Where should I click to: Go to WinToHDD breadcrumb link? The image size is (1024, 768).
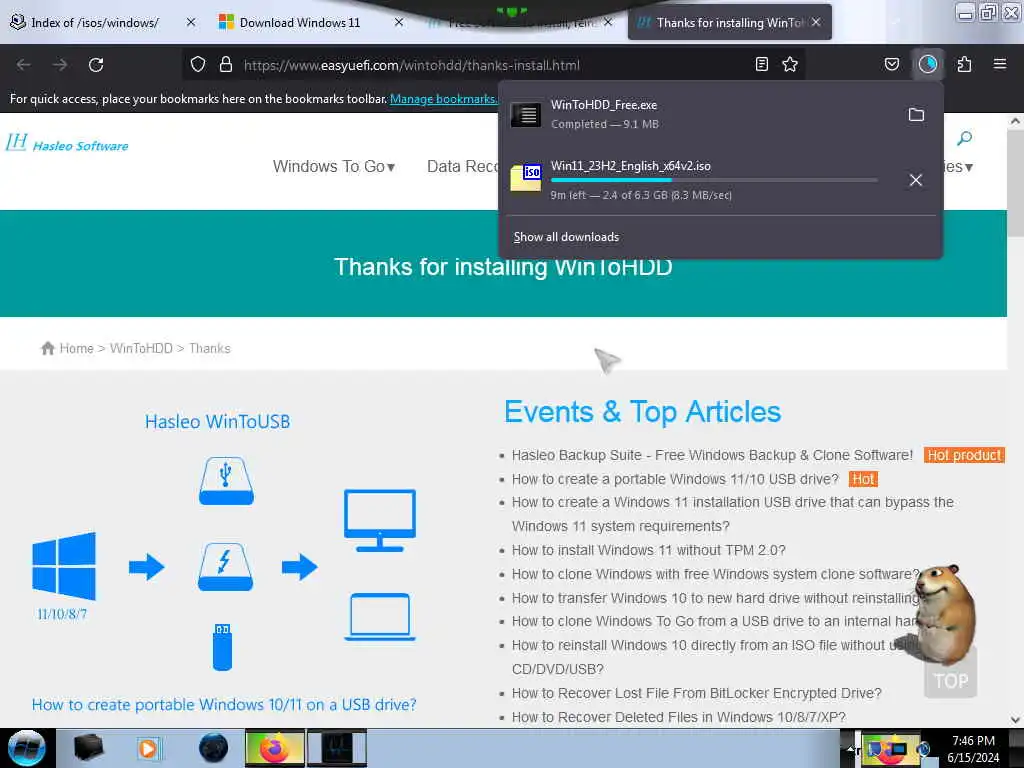coord(141,348)
